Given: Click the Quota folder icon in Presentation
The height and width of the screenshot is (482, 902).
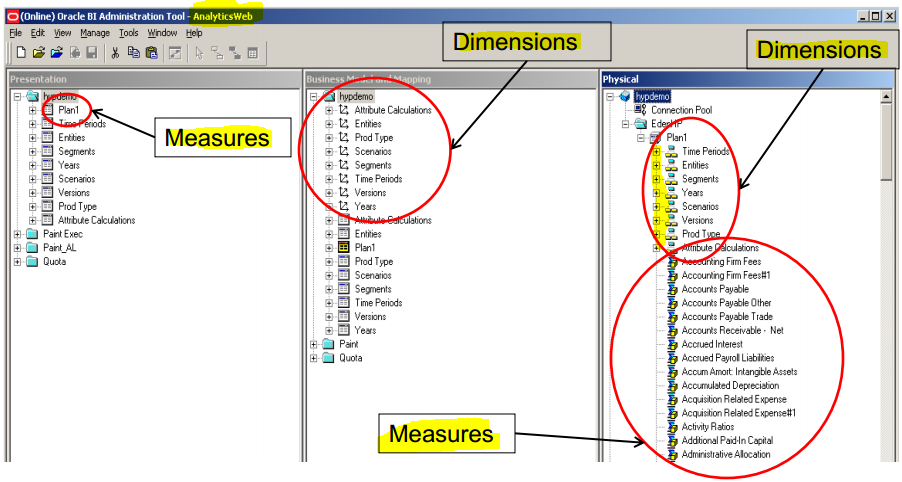Looking at the screenshot, I should click(32, 262).
